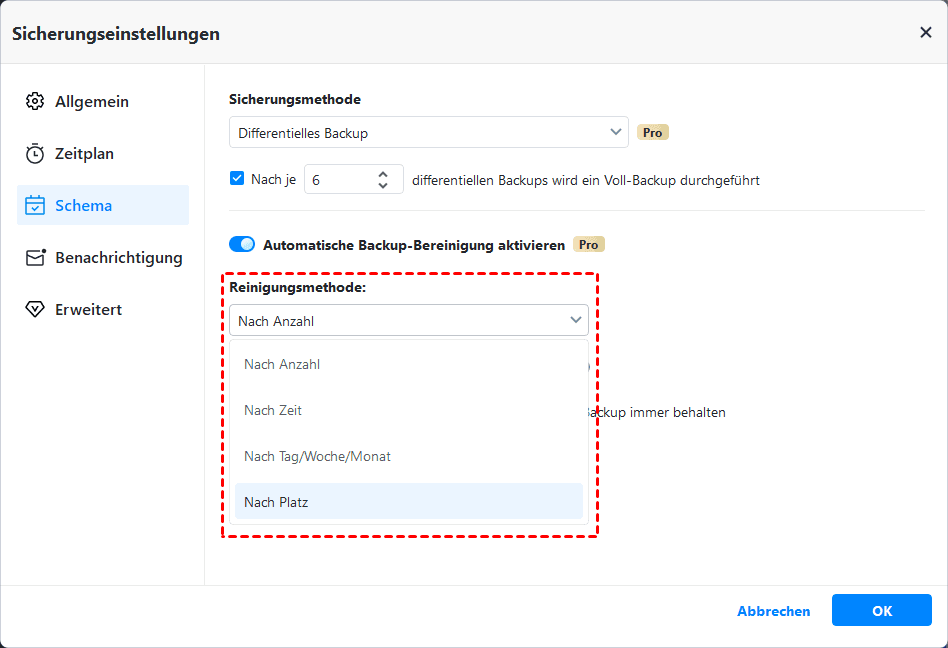Increase differential backup count with up arrow
This screenshot has width=948, height=648.
(x=383, y=173)
